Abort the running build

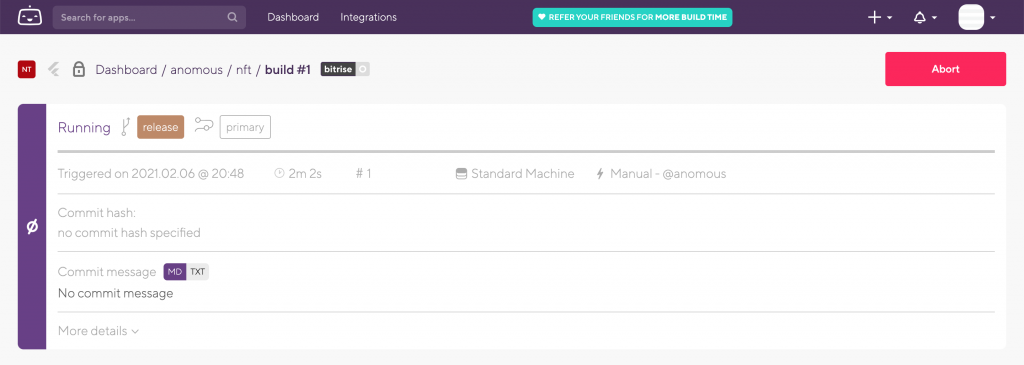(x=945, y=69)
